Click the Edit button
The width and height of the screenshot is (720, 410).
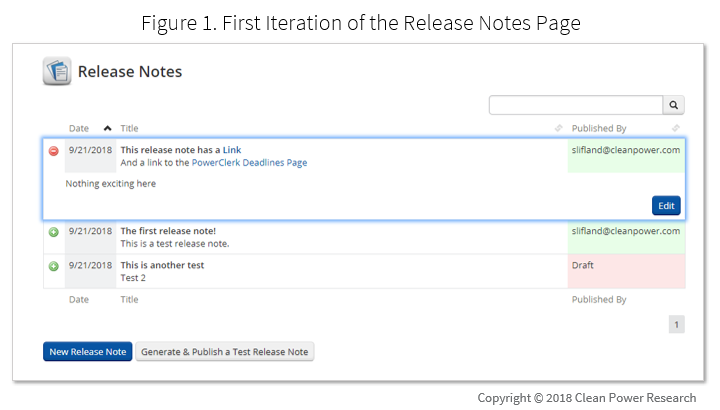pyautogui.click(x=666, y=206)
